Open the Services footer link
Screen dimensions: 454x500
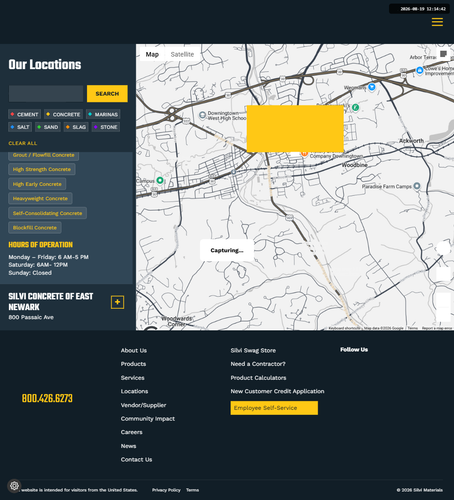132,378
